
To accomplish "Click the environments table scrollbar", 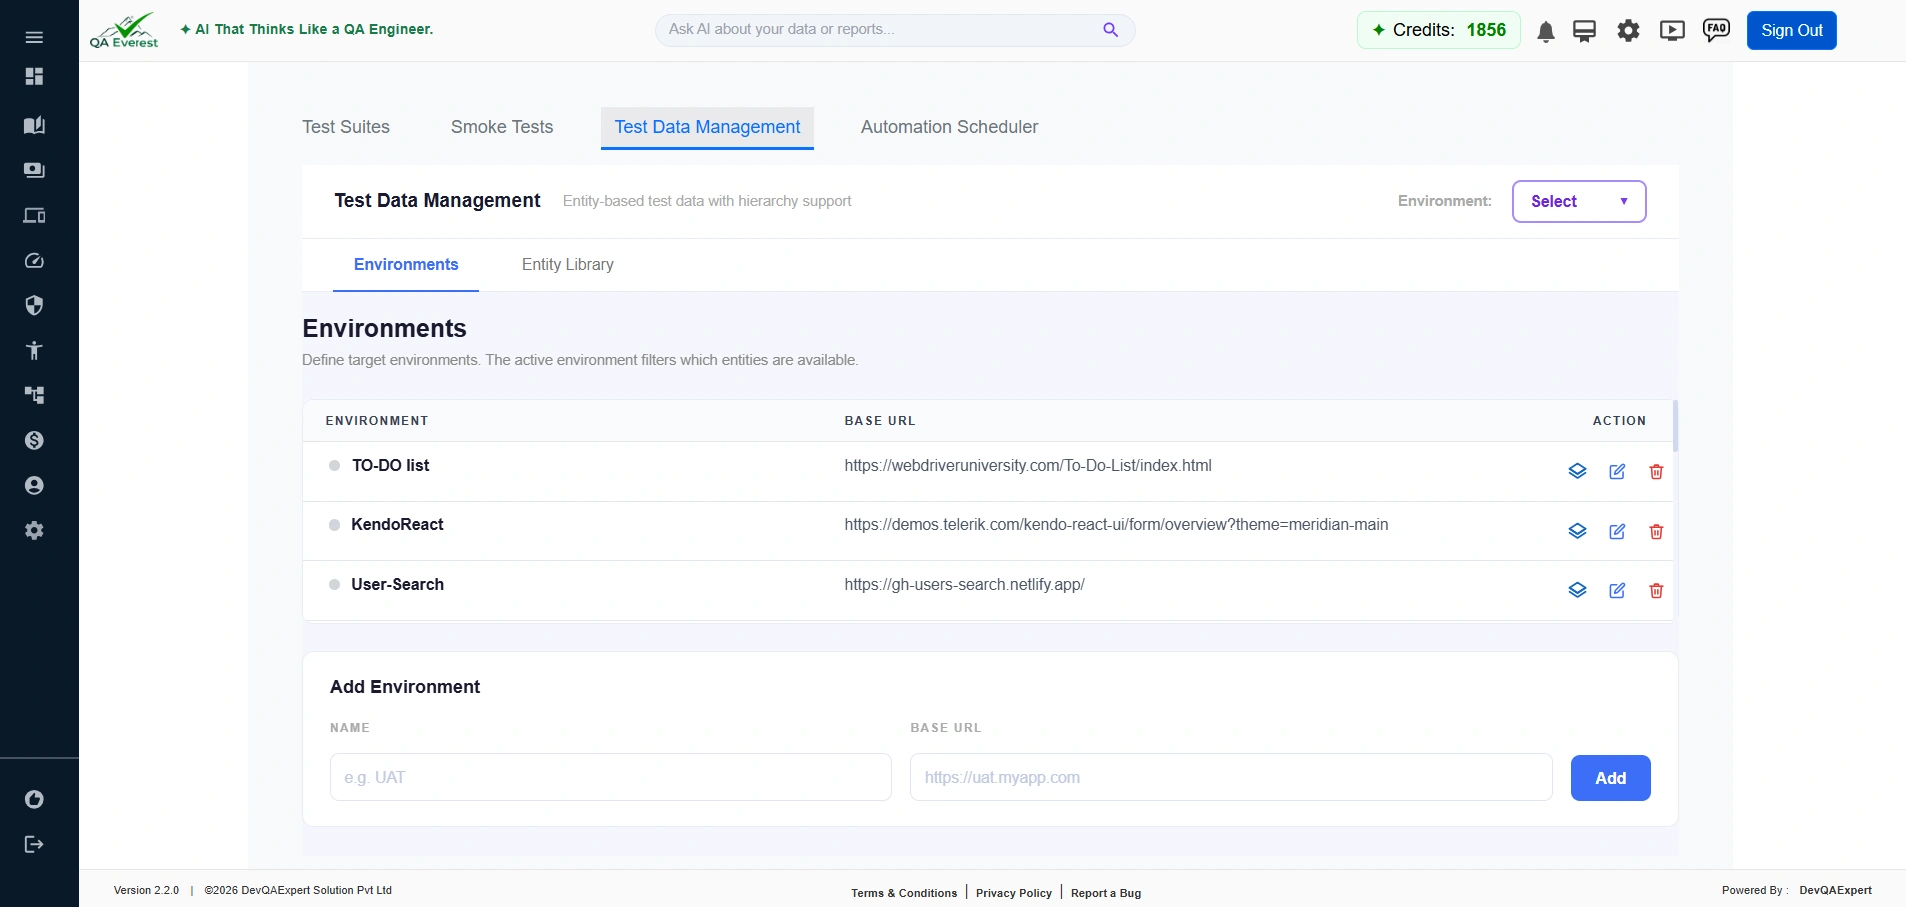I will (x=1675, y=426).
